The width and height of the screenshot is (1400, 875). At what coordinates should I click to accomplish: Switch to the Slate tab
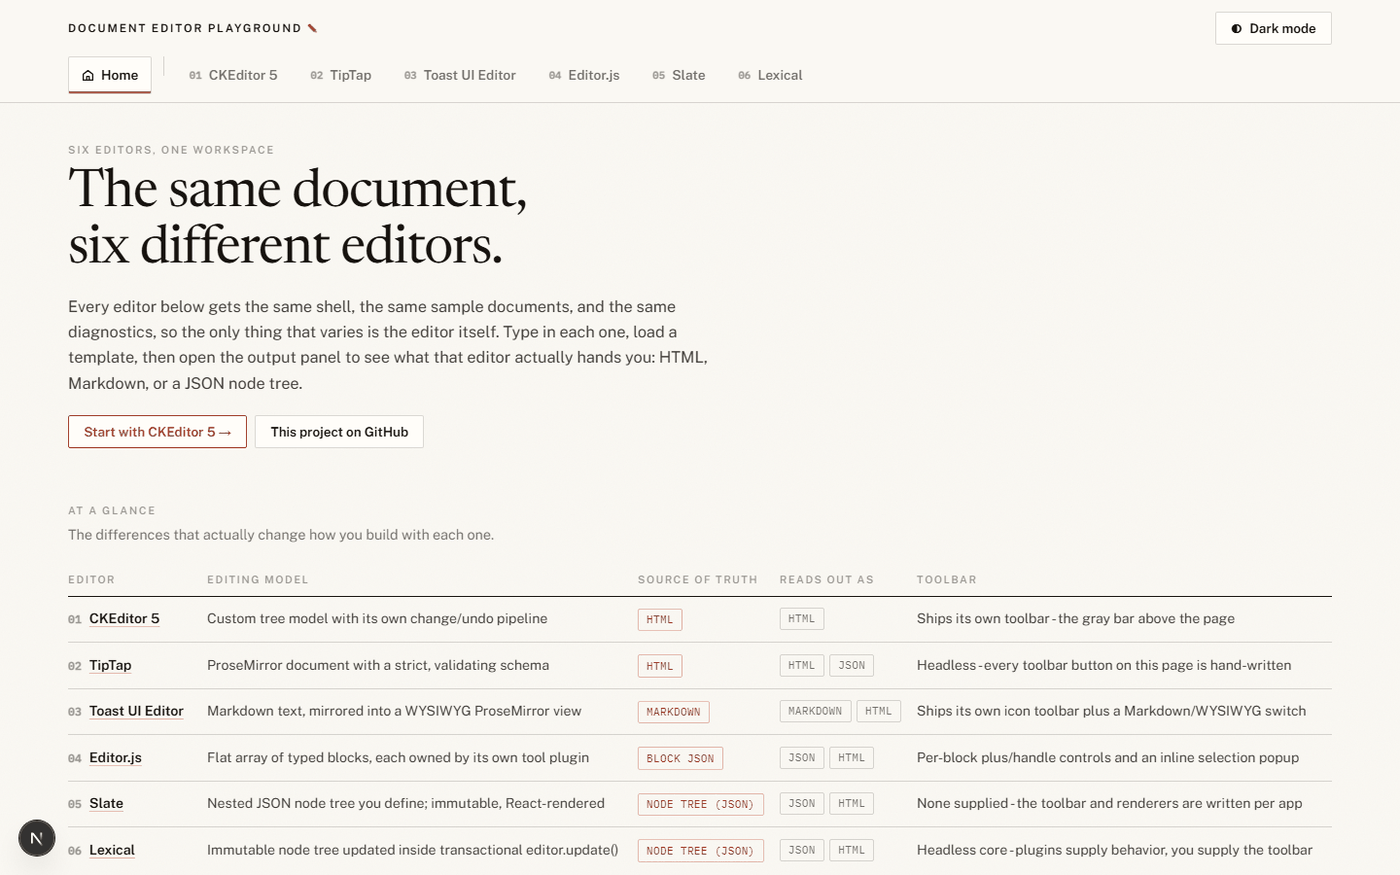tap(679, 75)
